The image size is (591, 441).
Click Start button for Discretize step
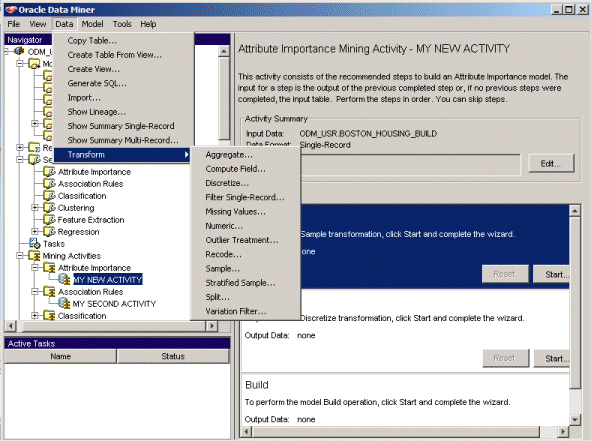(x=552, y=358)
